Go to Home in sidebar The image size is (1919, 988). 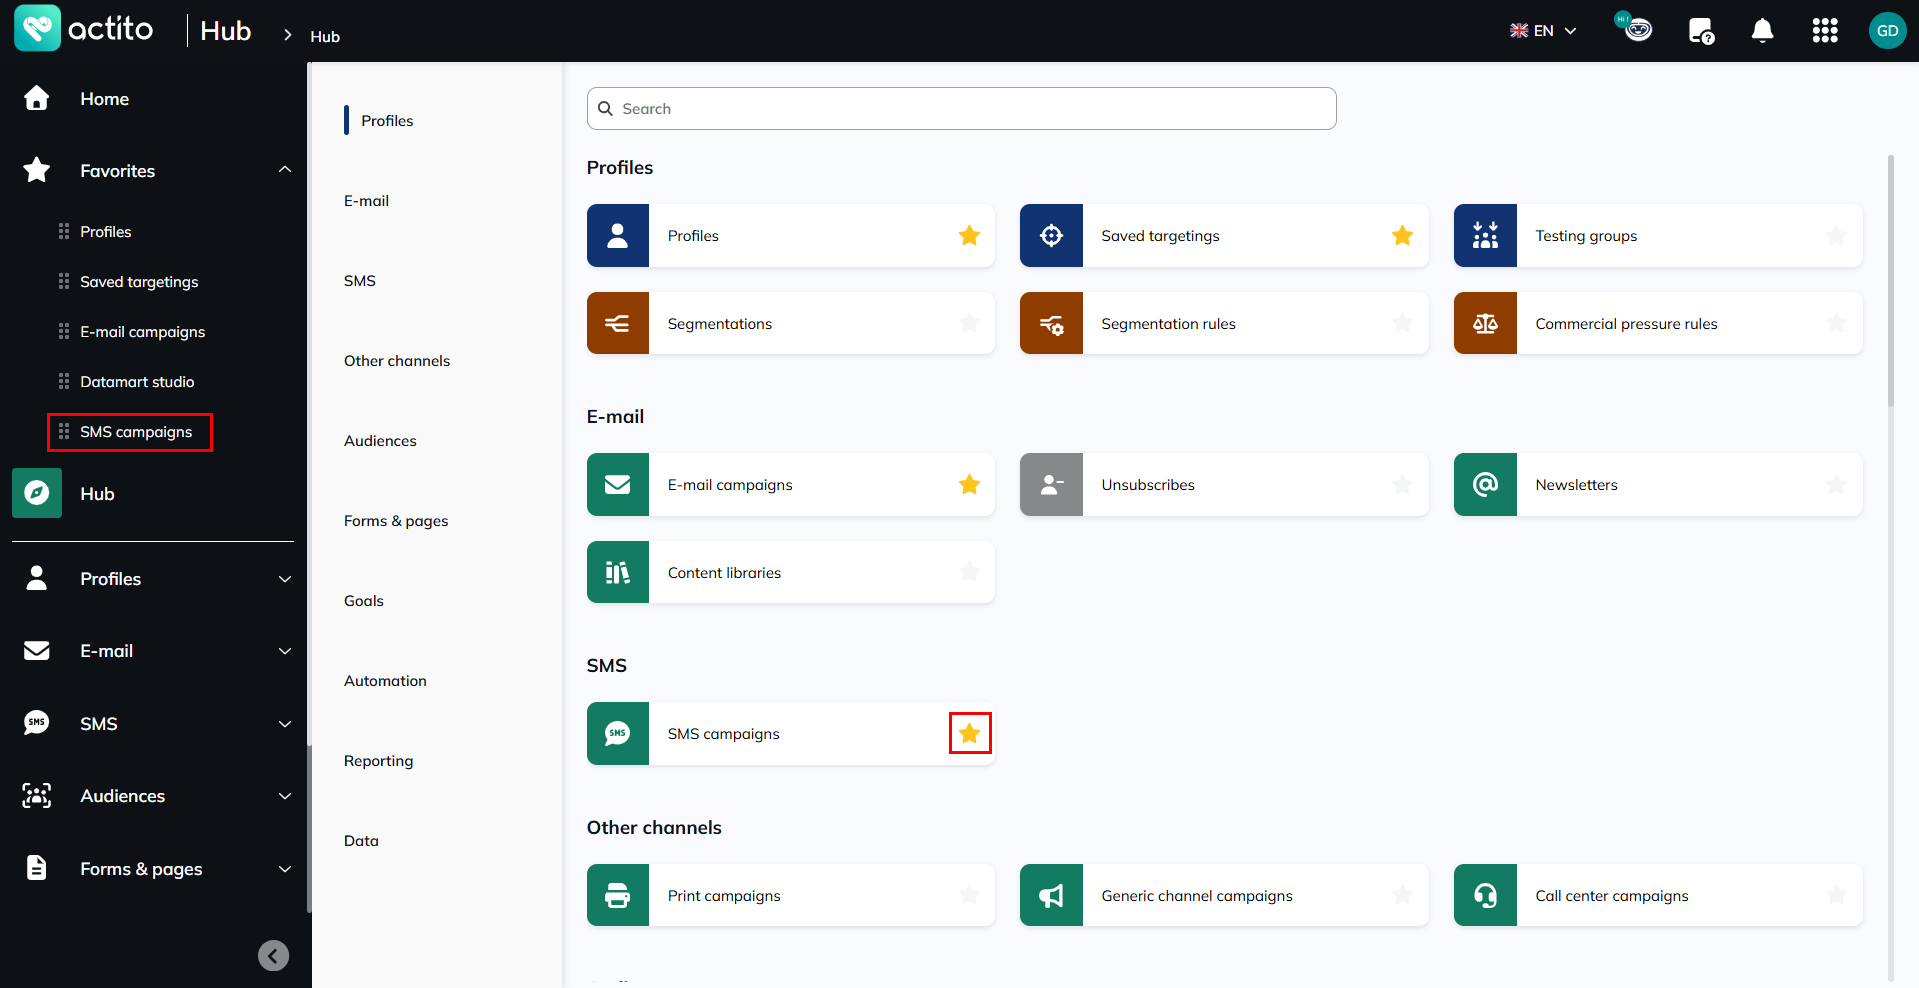point(104,99)
